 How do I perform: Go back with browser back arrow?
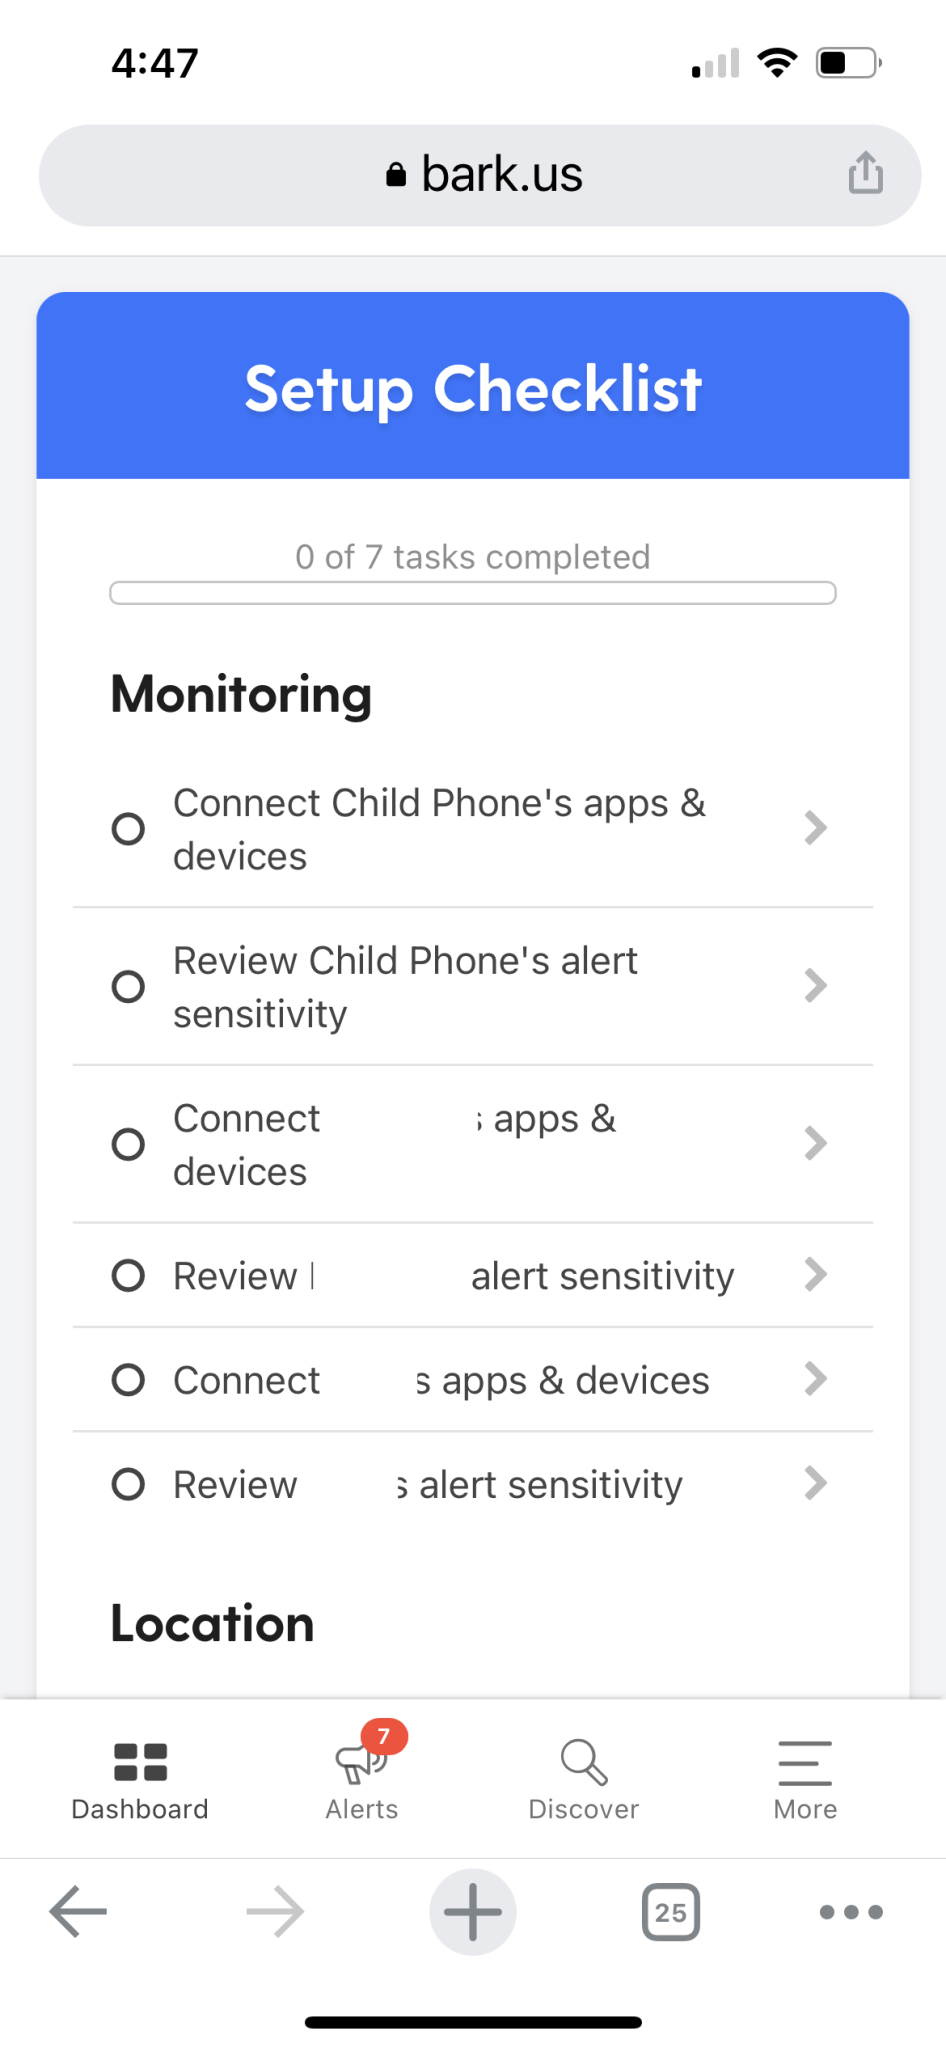[78, 1912]
